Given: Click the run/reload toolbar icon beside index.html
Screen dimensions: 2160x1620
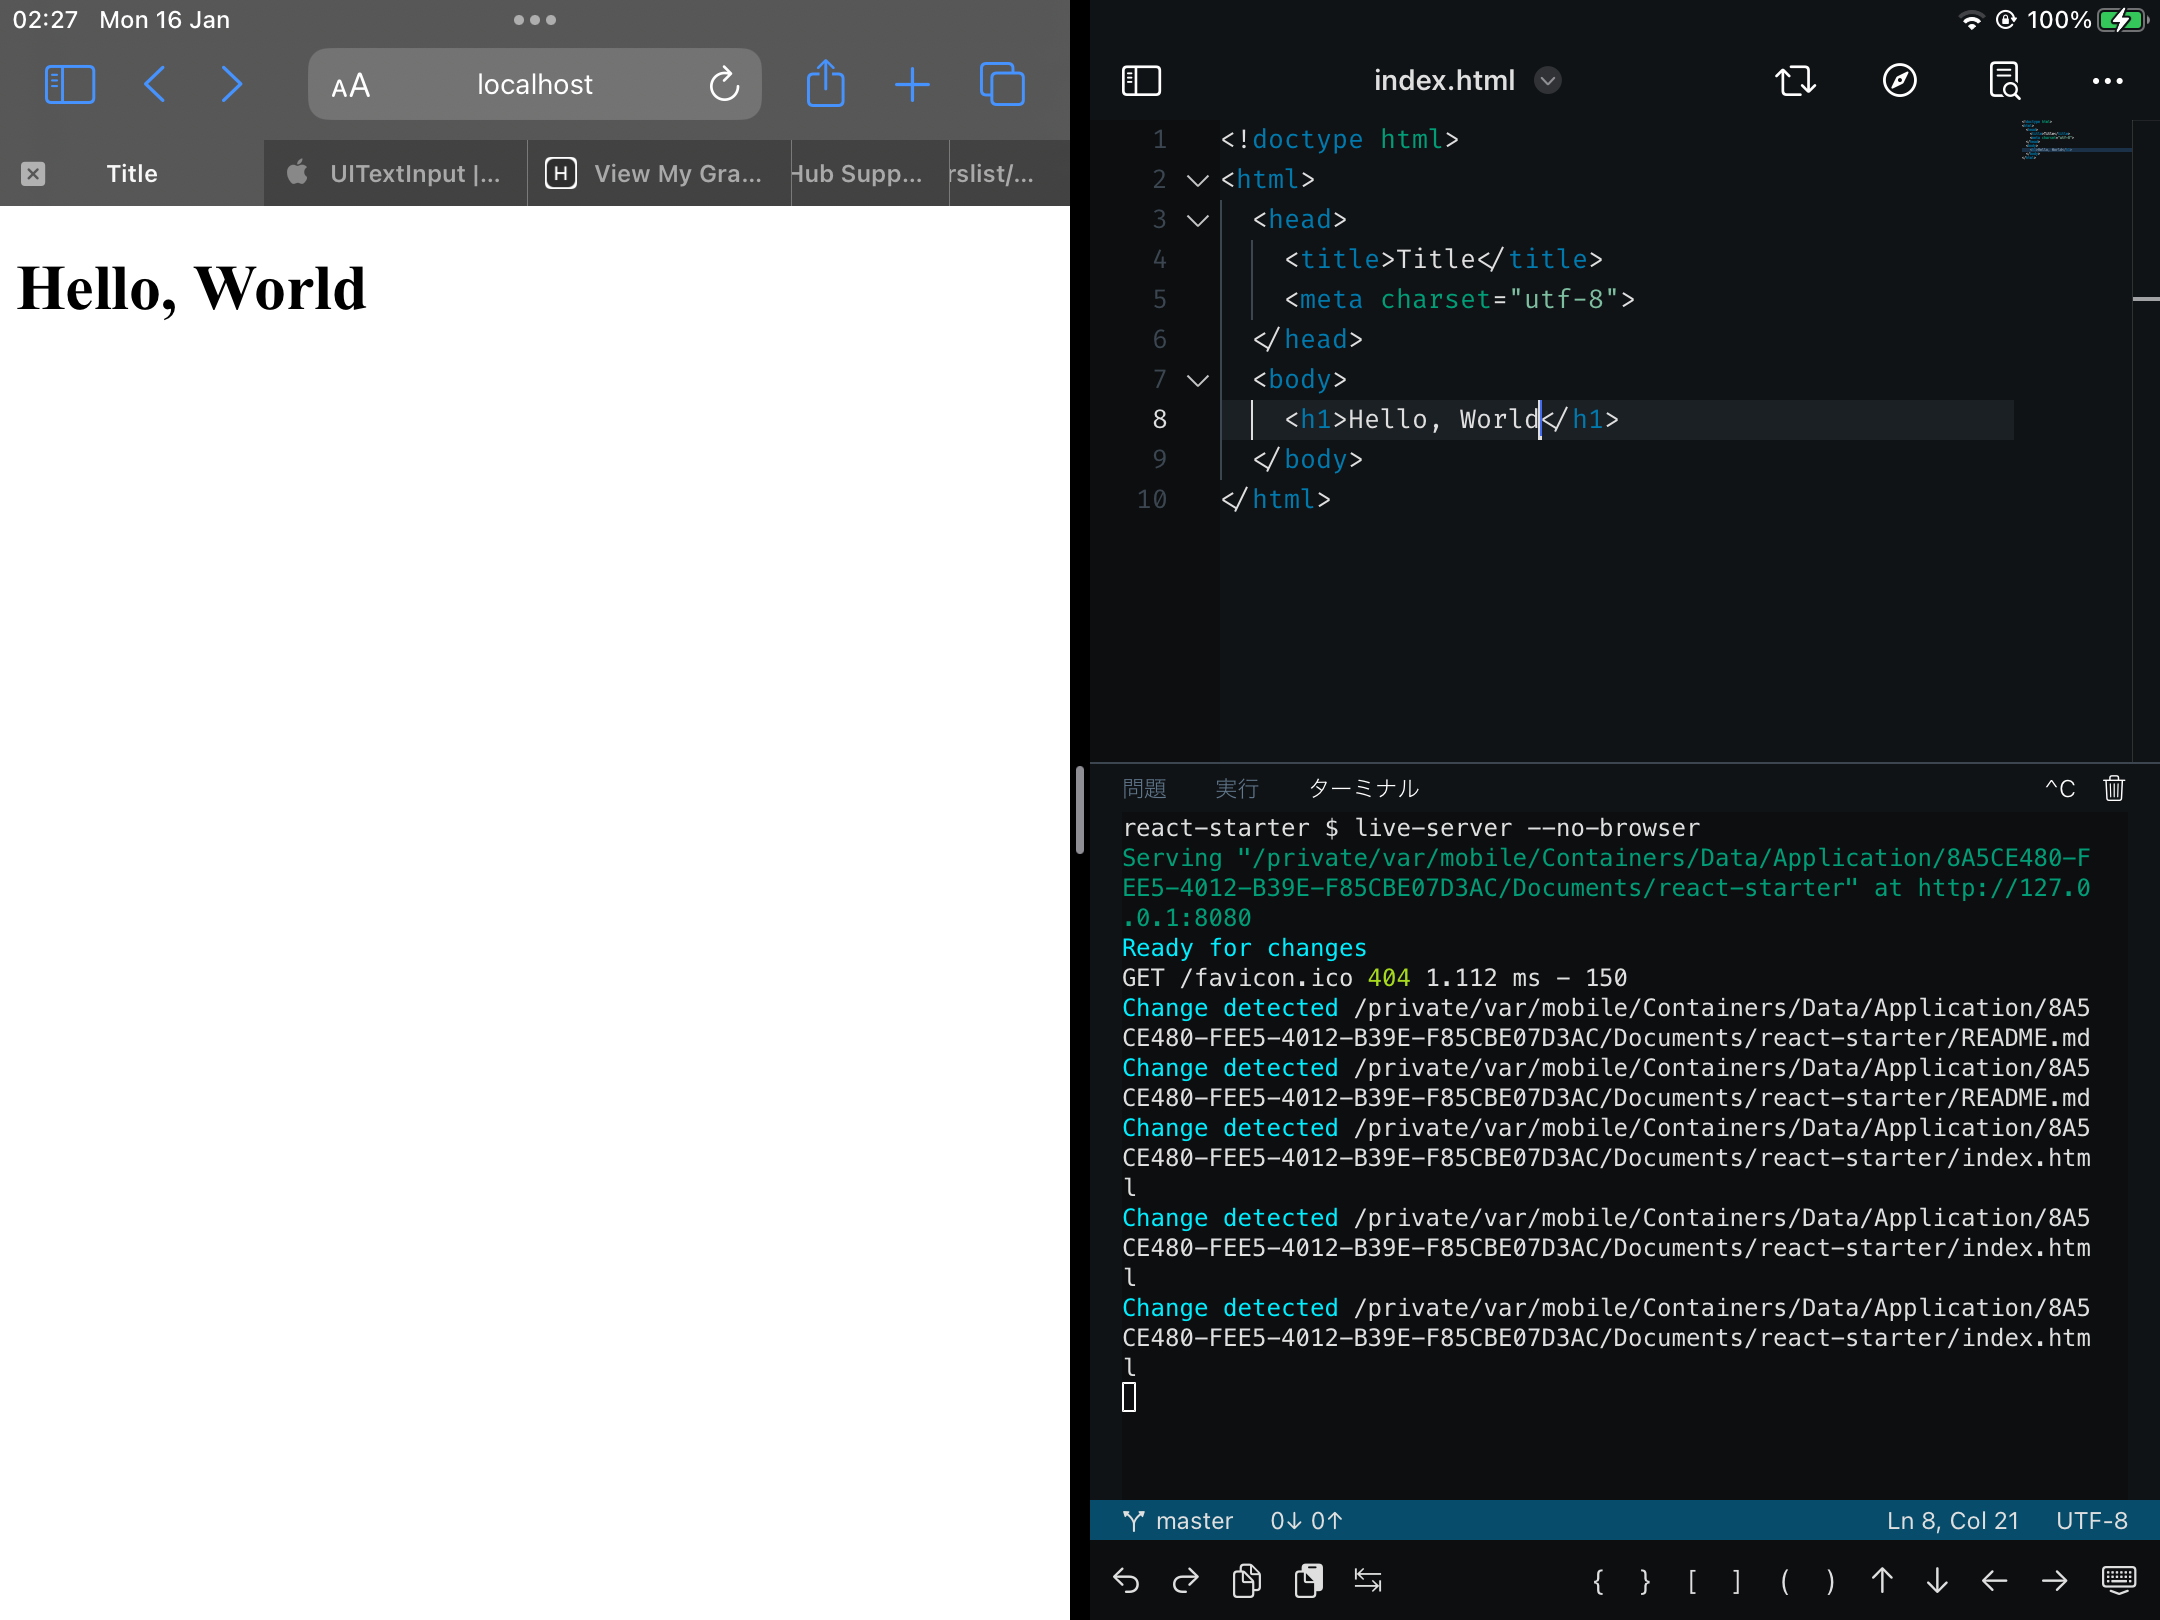Looking at the screenshot, I should 1795,81.
